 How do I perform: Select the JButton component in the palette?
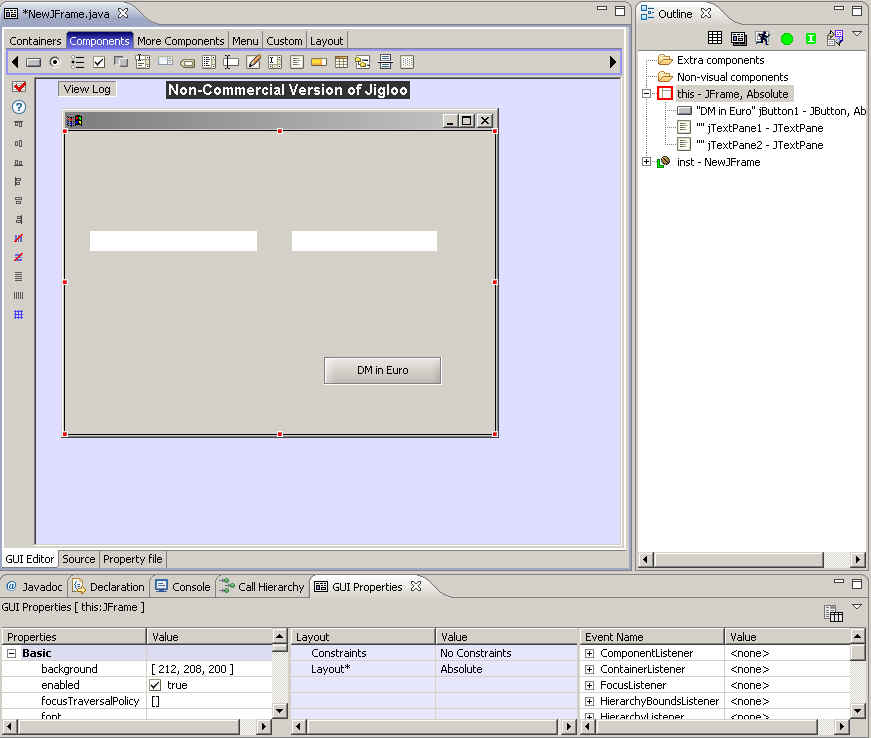coord(33,62)
